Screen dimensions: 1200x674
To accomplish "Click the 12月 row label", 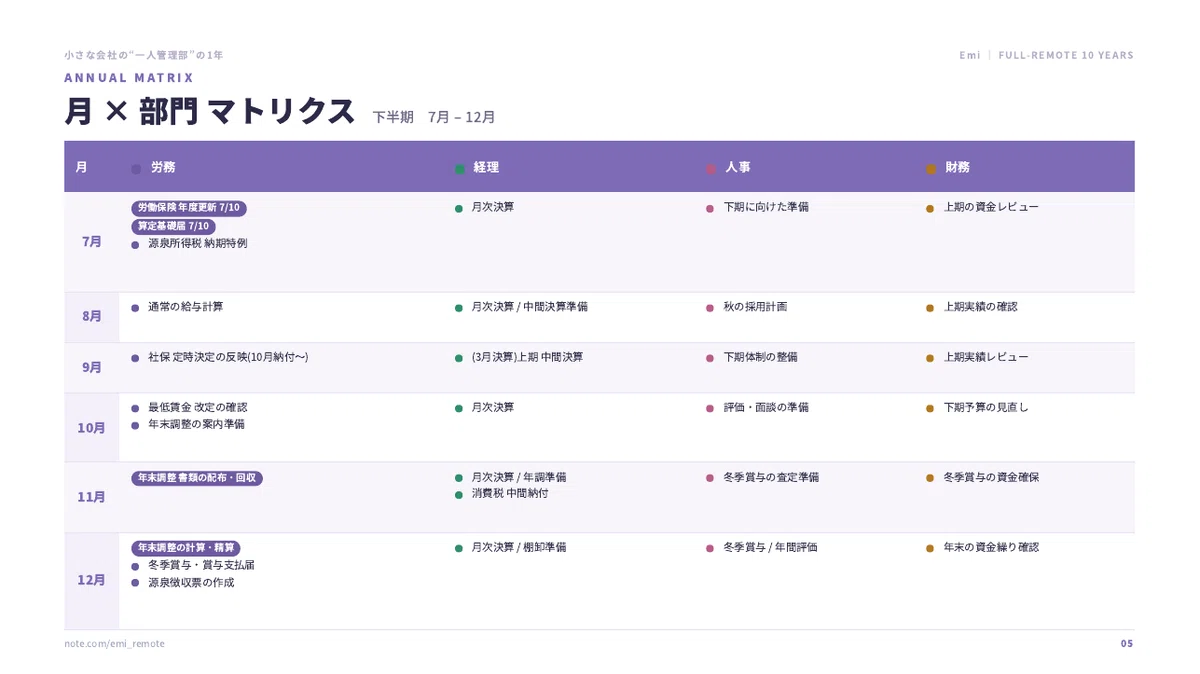I will click(x=91, y=580).
